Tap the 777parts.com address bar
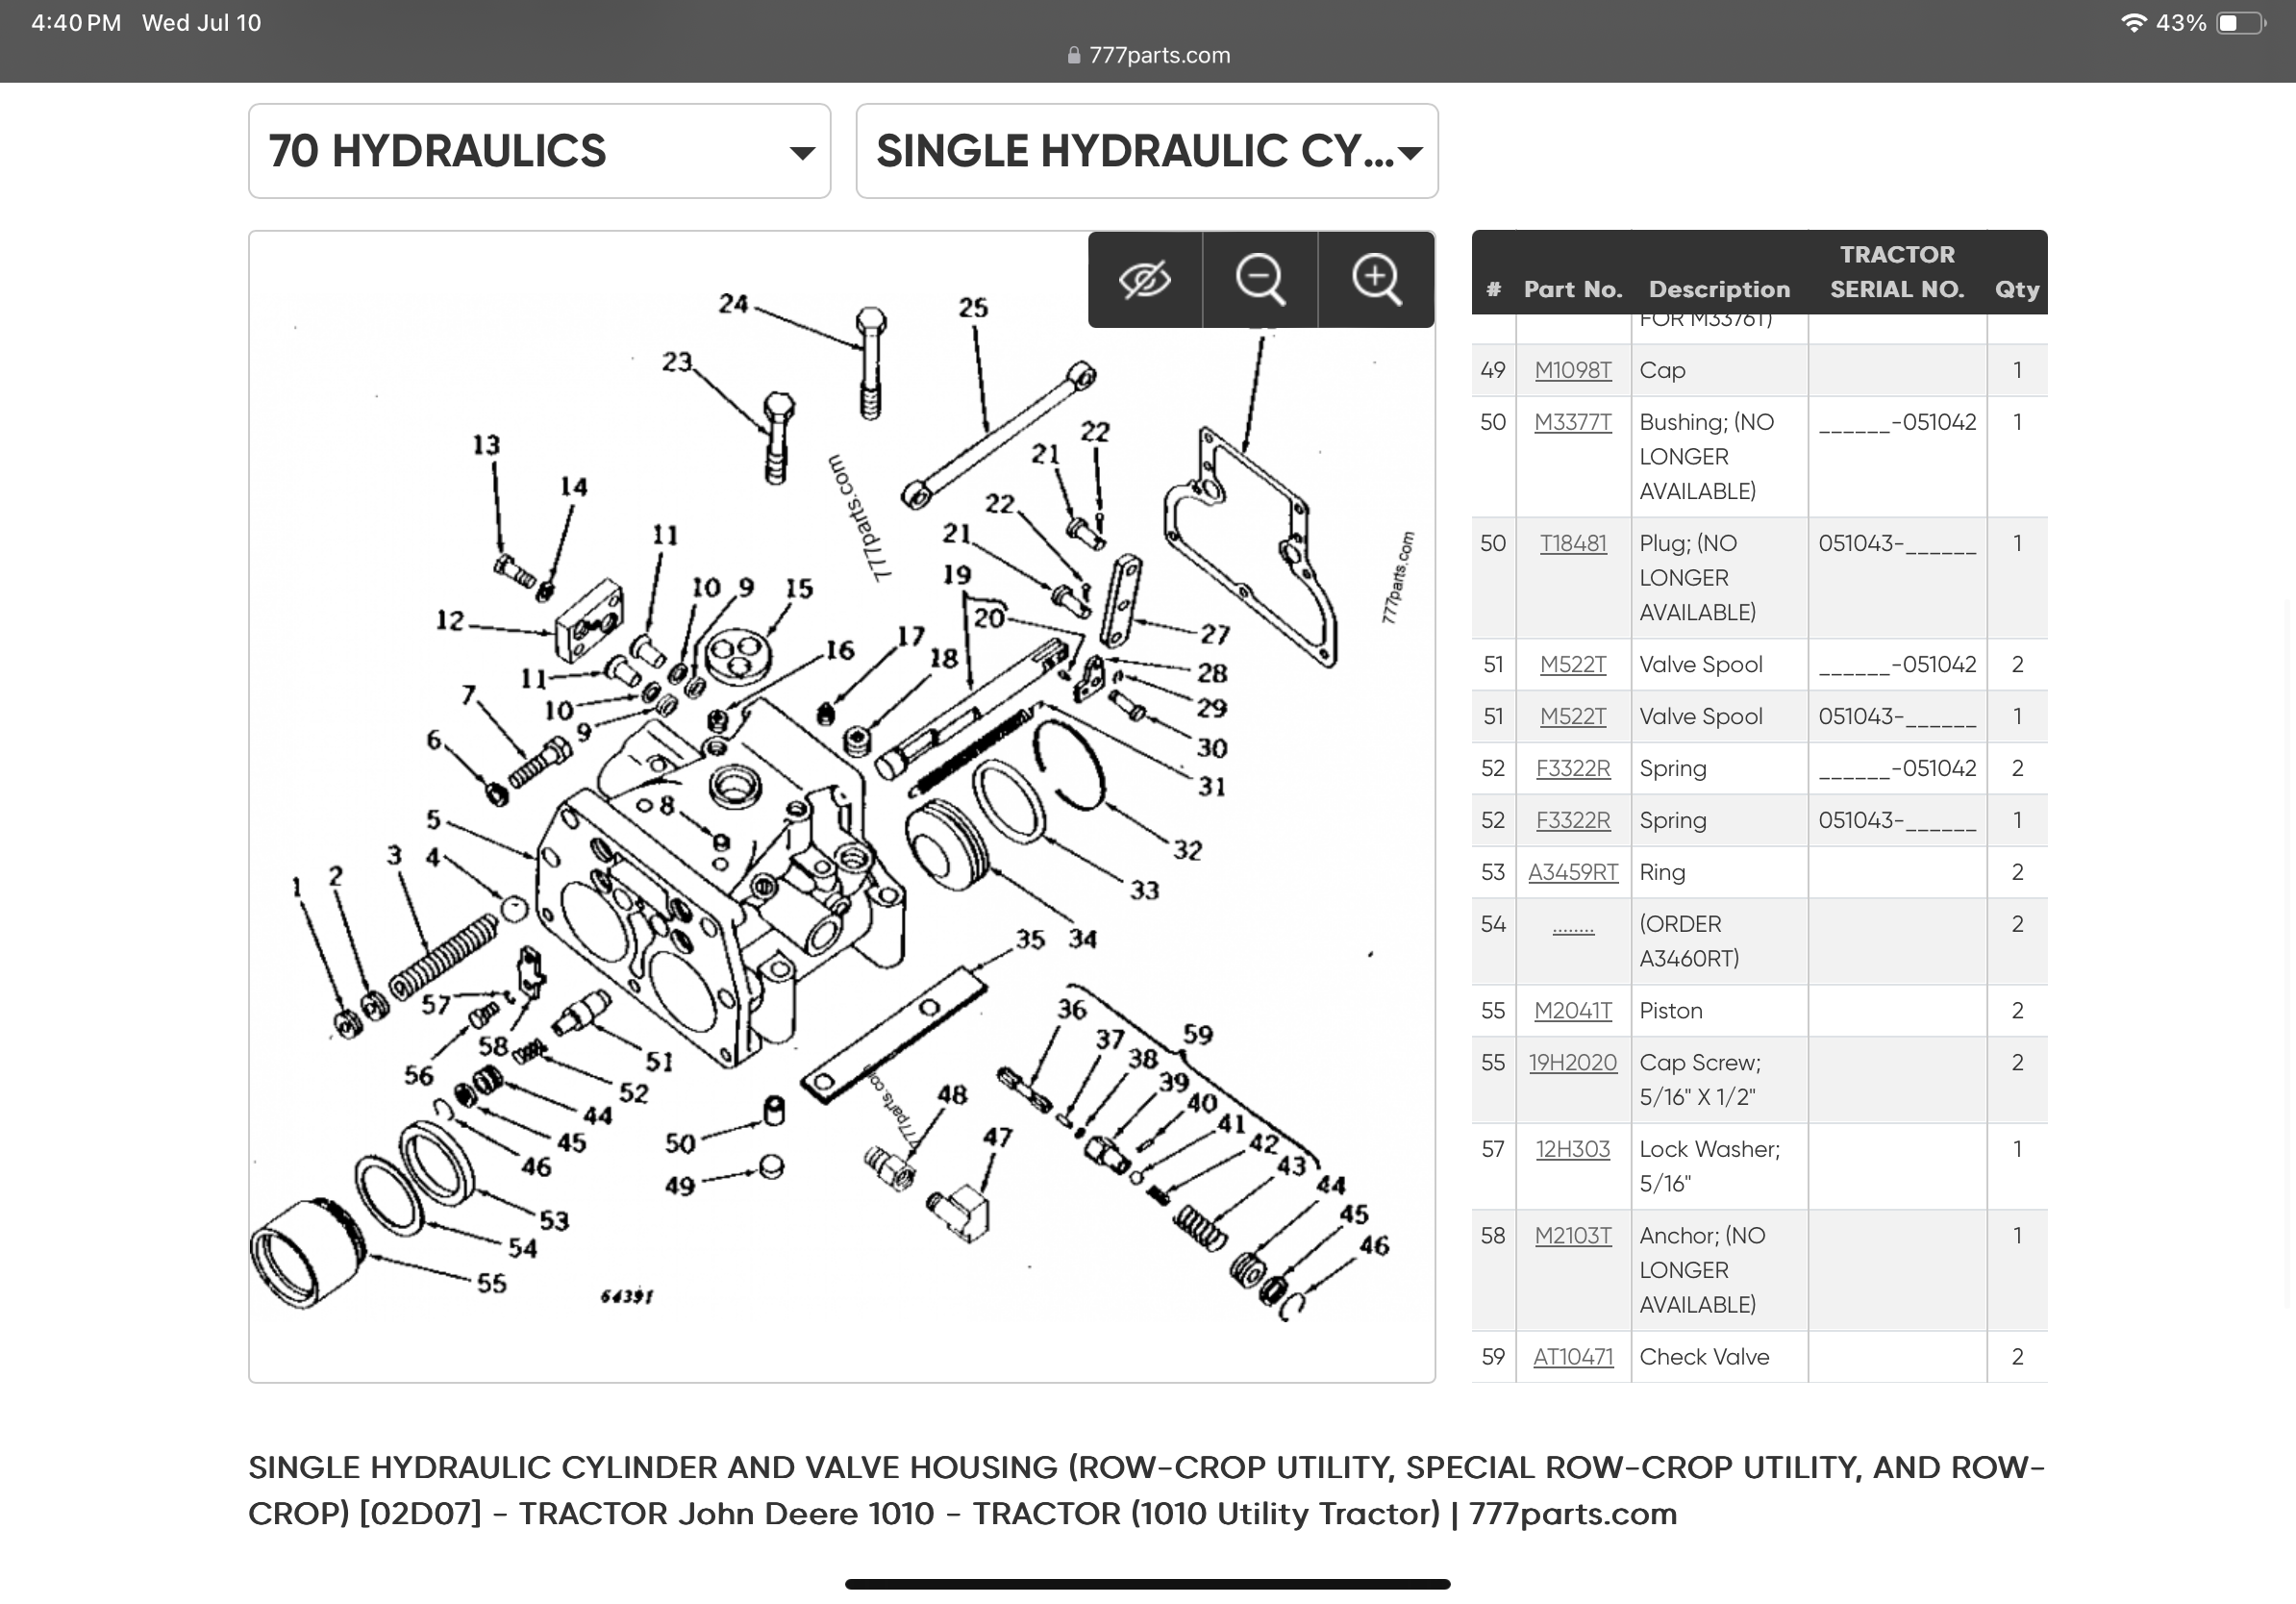Image resolution: width=2296 pixels, height=1604 pixels. [1148, 55]
